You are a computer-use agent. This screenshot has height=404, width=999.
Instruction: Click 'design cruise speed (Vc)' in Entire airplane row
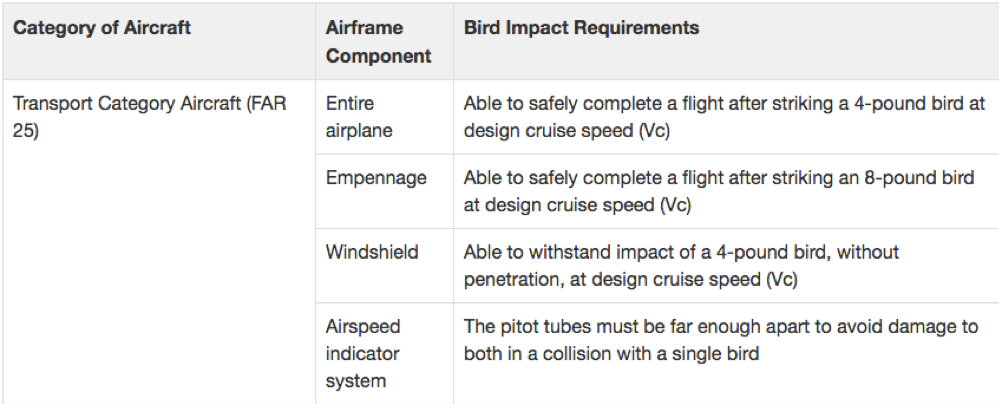tap(566, 131)
